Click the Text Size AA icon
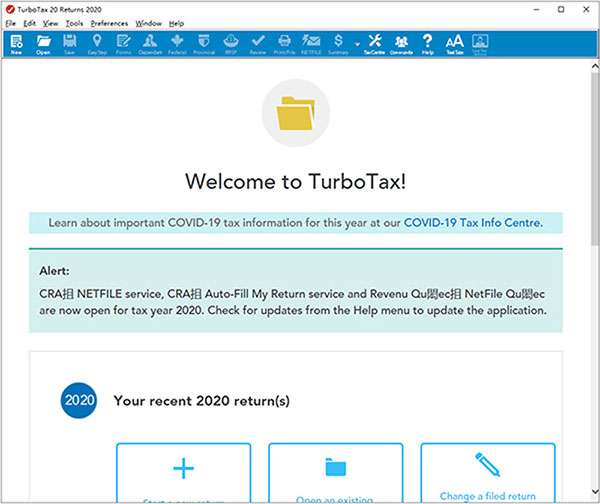 [x=455, y=44]
